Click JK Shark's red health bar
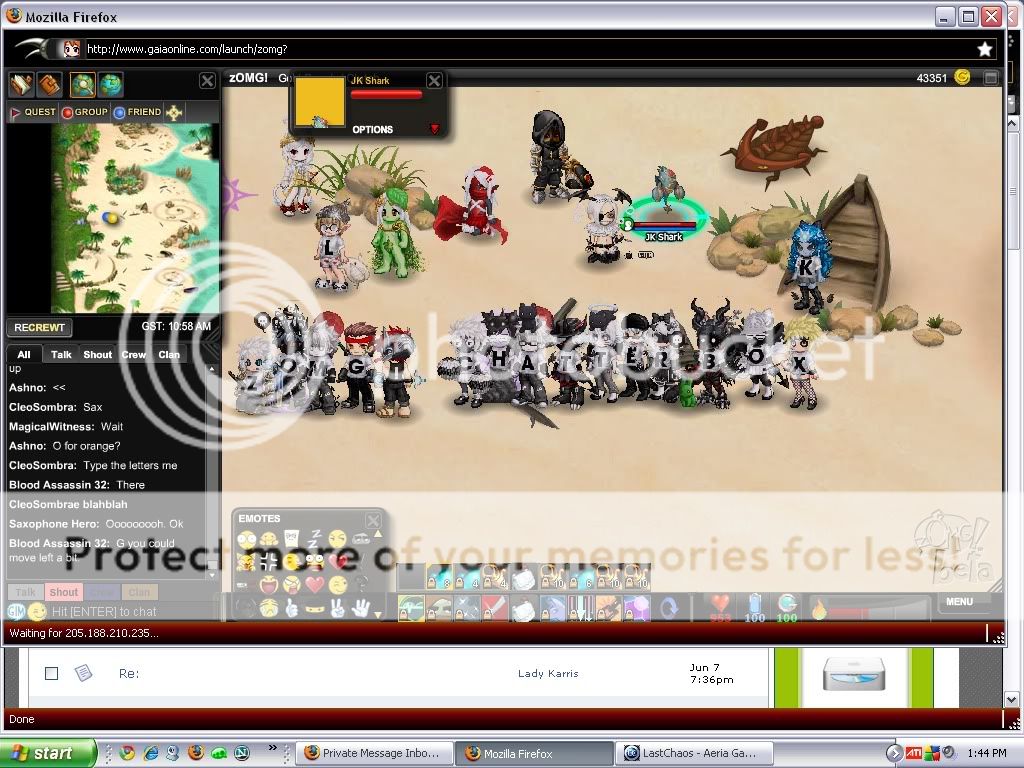 (x=386, y=95)
